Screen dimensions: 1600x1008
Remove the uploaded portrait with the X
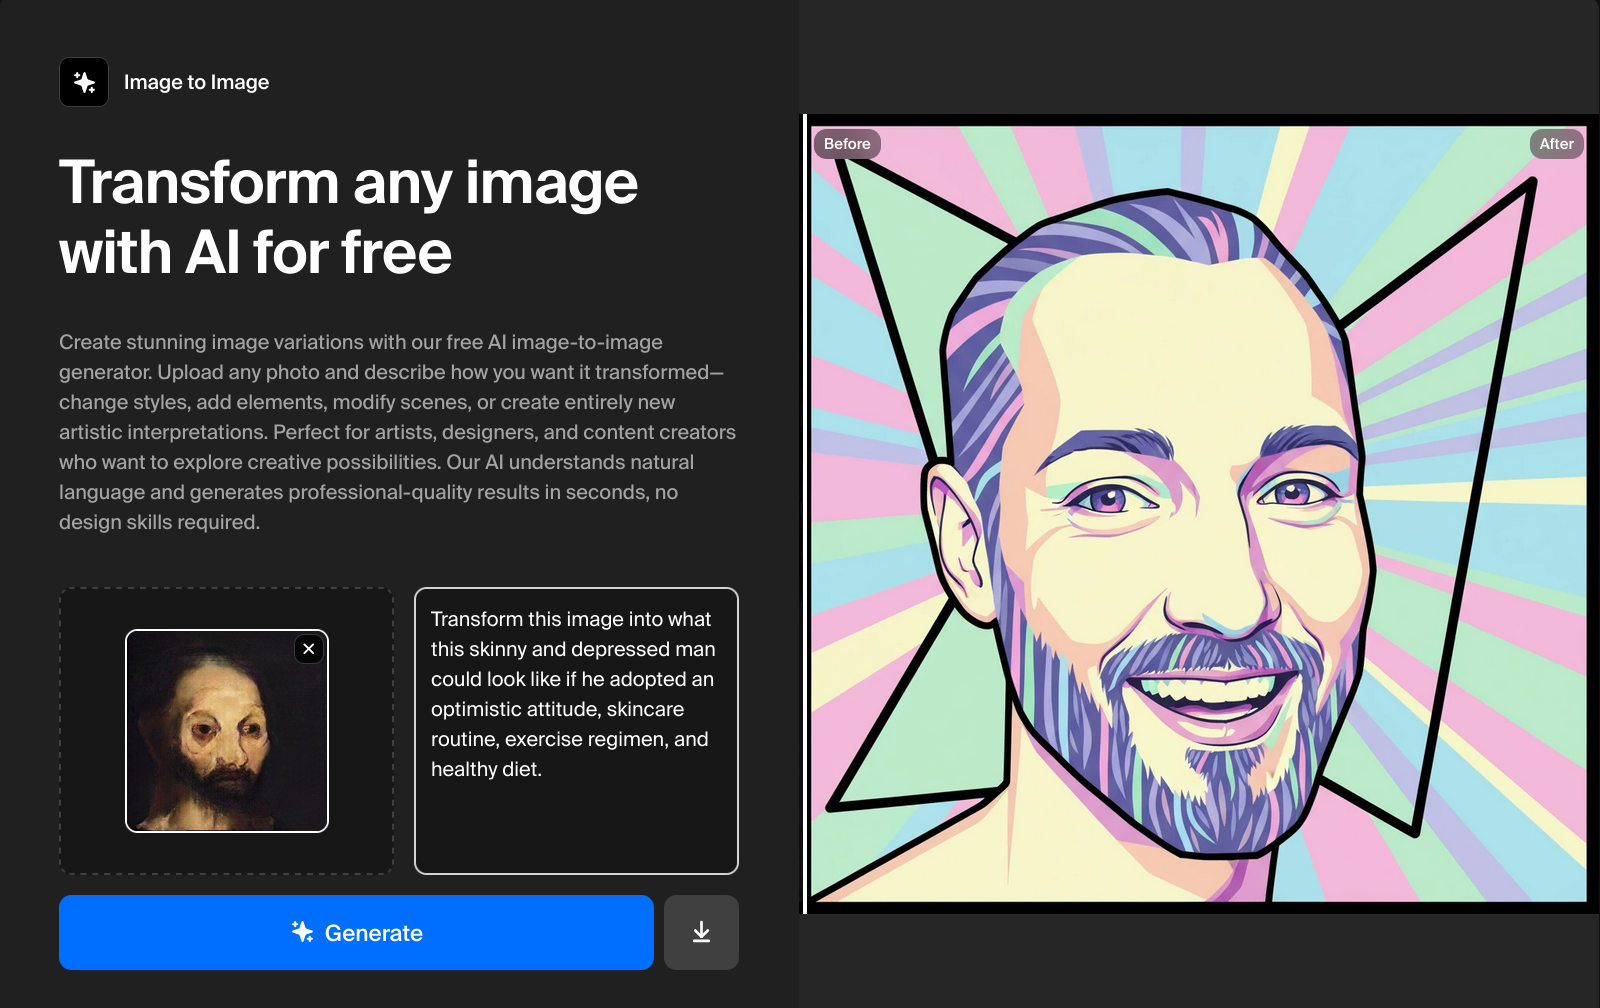tap(309, 649)
